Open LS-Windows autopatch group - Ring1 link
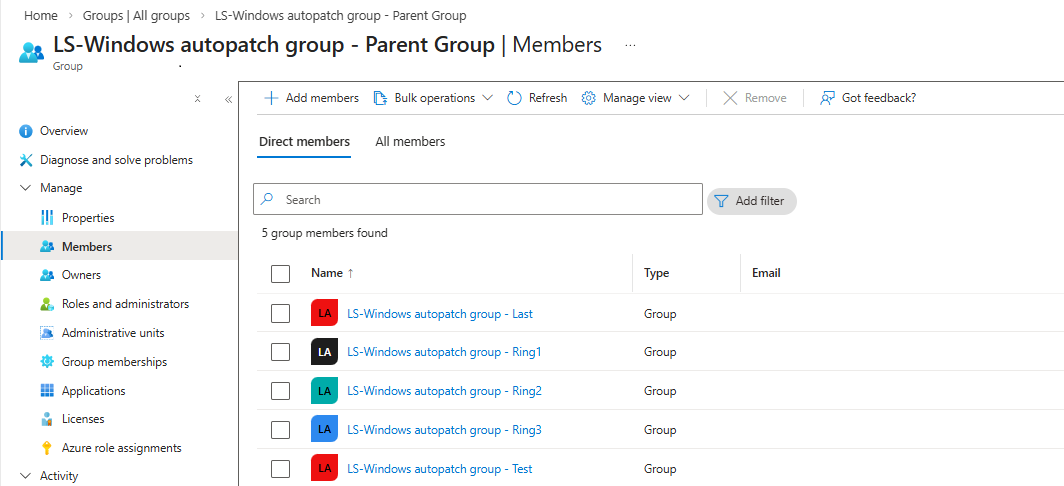 [444, 352]
